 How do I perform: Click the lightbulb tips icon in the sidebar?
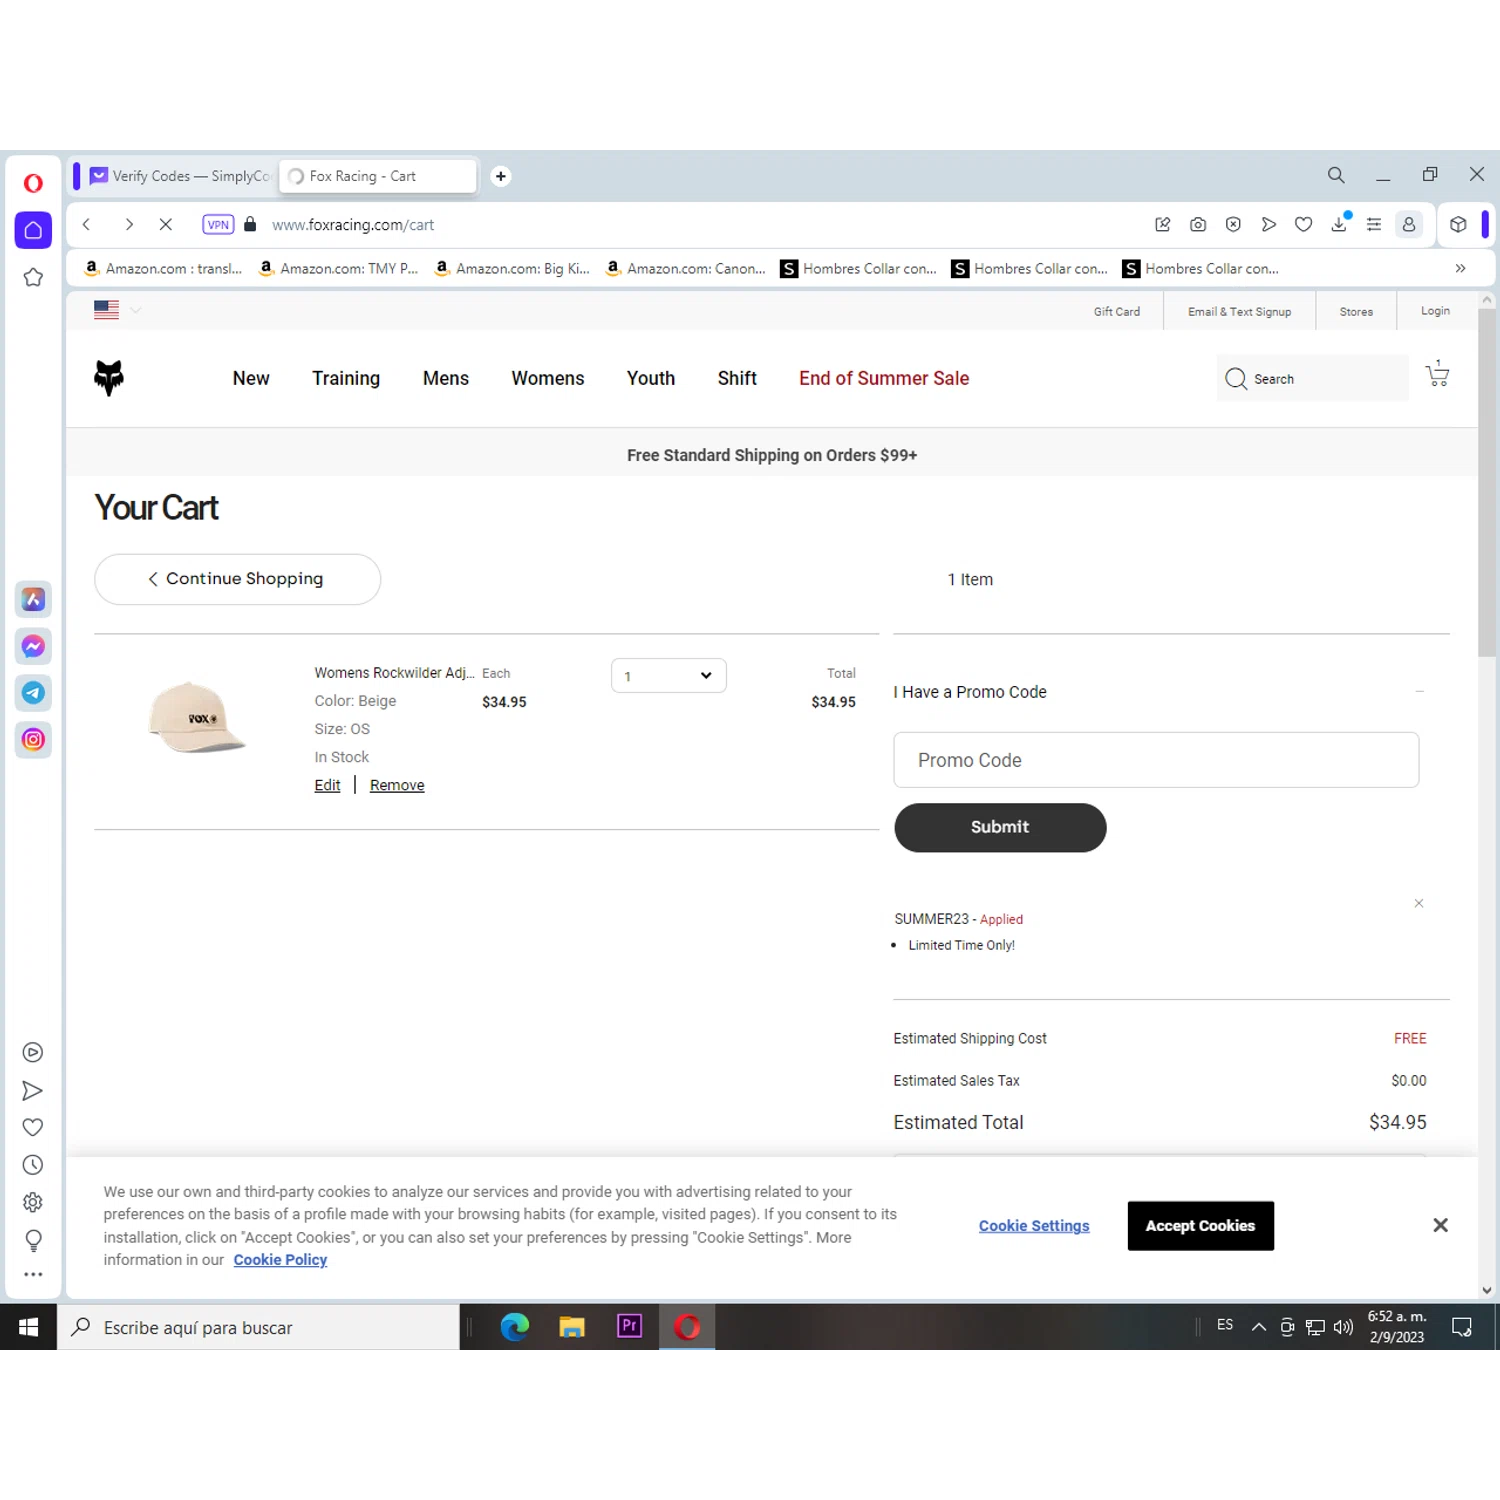pos(33,1240)
